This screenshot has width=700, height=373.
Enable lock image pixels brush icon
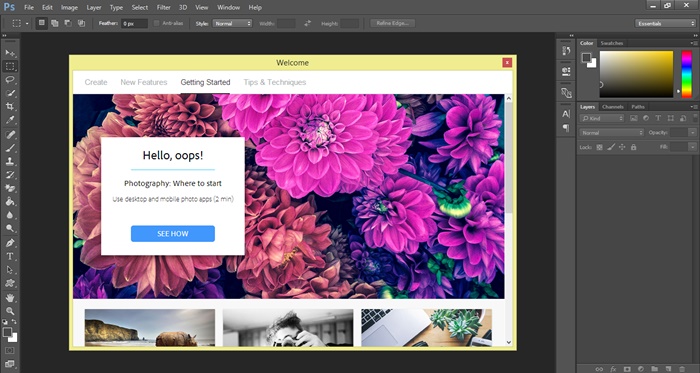[611, 147]
